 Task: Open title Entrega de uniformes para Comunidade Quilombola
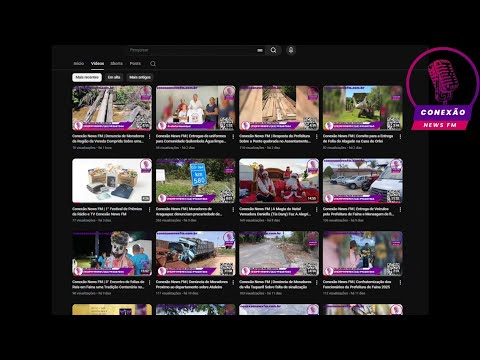pyautogui.click(x=191, y=139)
